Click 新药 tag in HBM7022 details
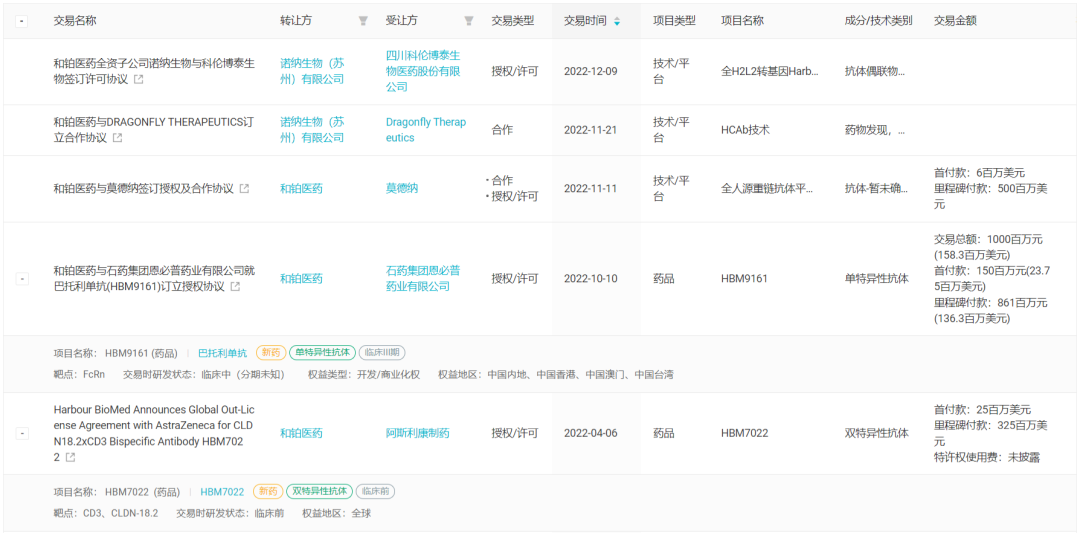 (x=268, y=492)
